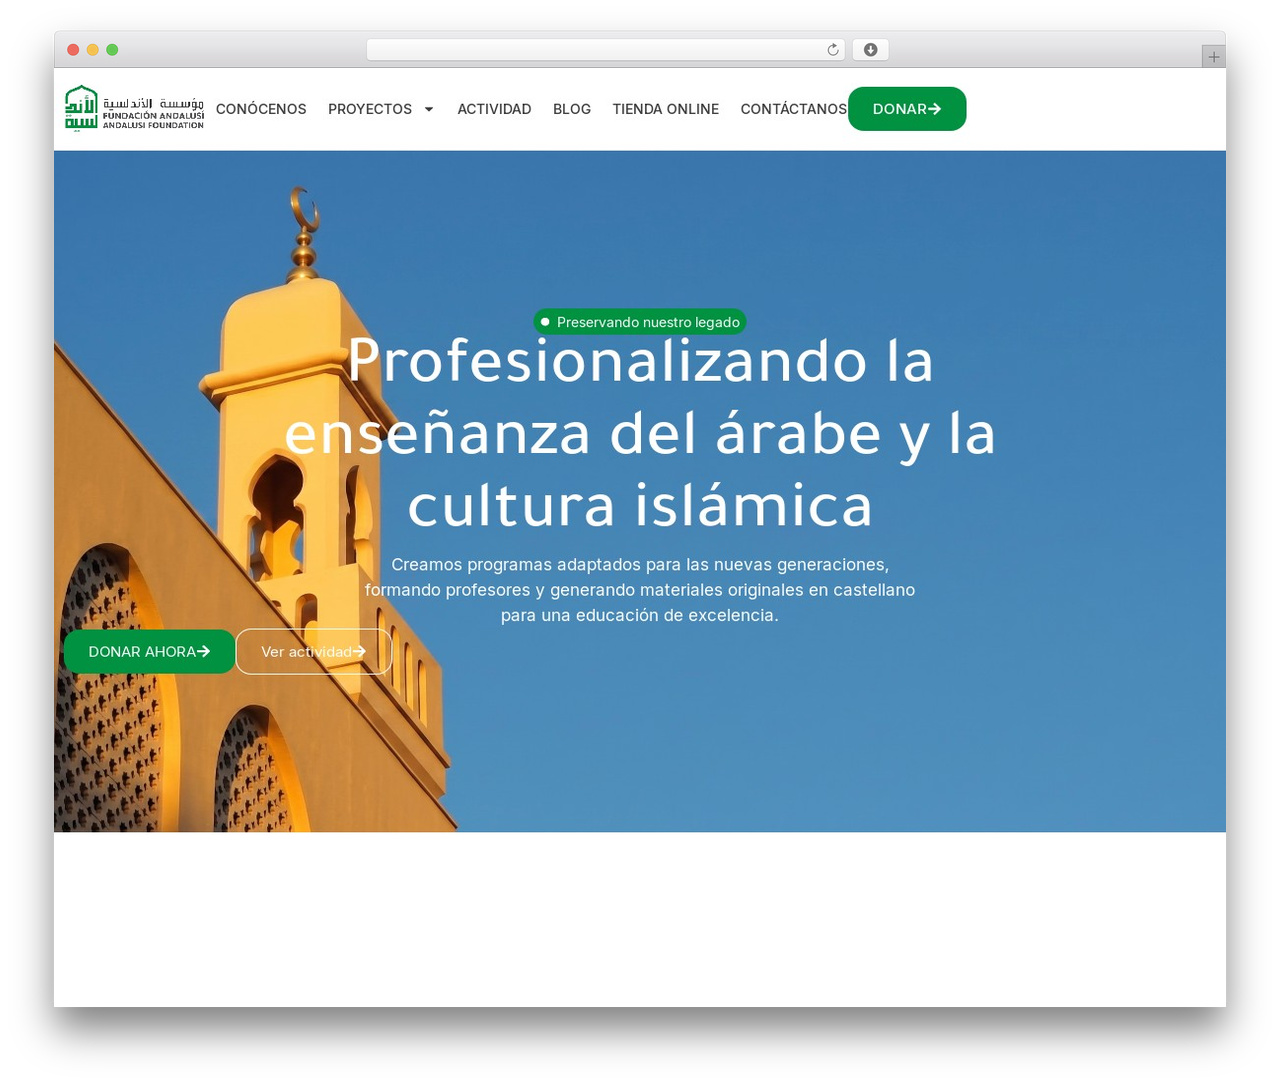This screenshot has height=1084, width=1280.
Task: Open the CONTÁCTANOS menu item
Action: pos(793,109)
